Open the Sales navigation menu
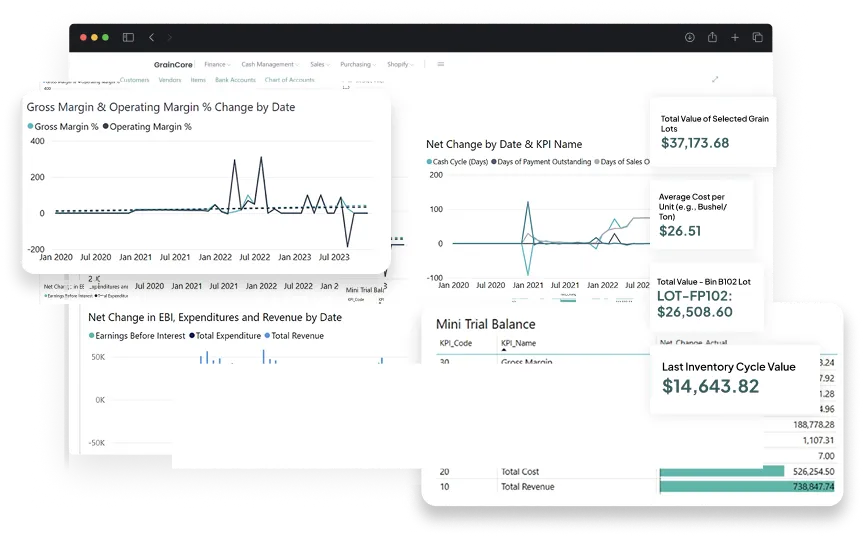This screenshot has width=863, height=537. pos(320,64)
